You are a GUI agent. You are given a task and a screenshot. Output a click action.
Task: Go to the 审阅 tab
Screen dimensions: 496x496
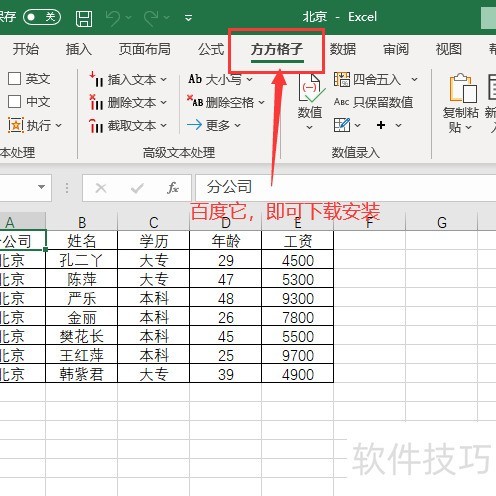click(396, 49)
